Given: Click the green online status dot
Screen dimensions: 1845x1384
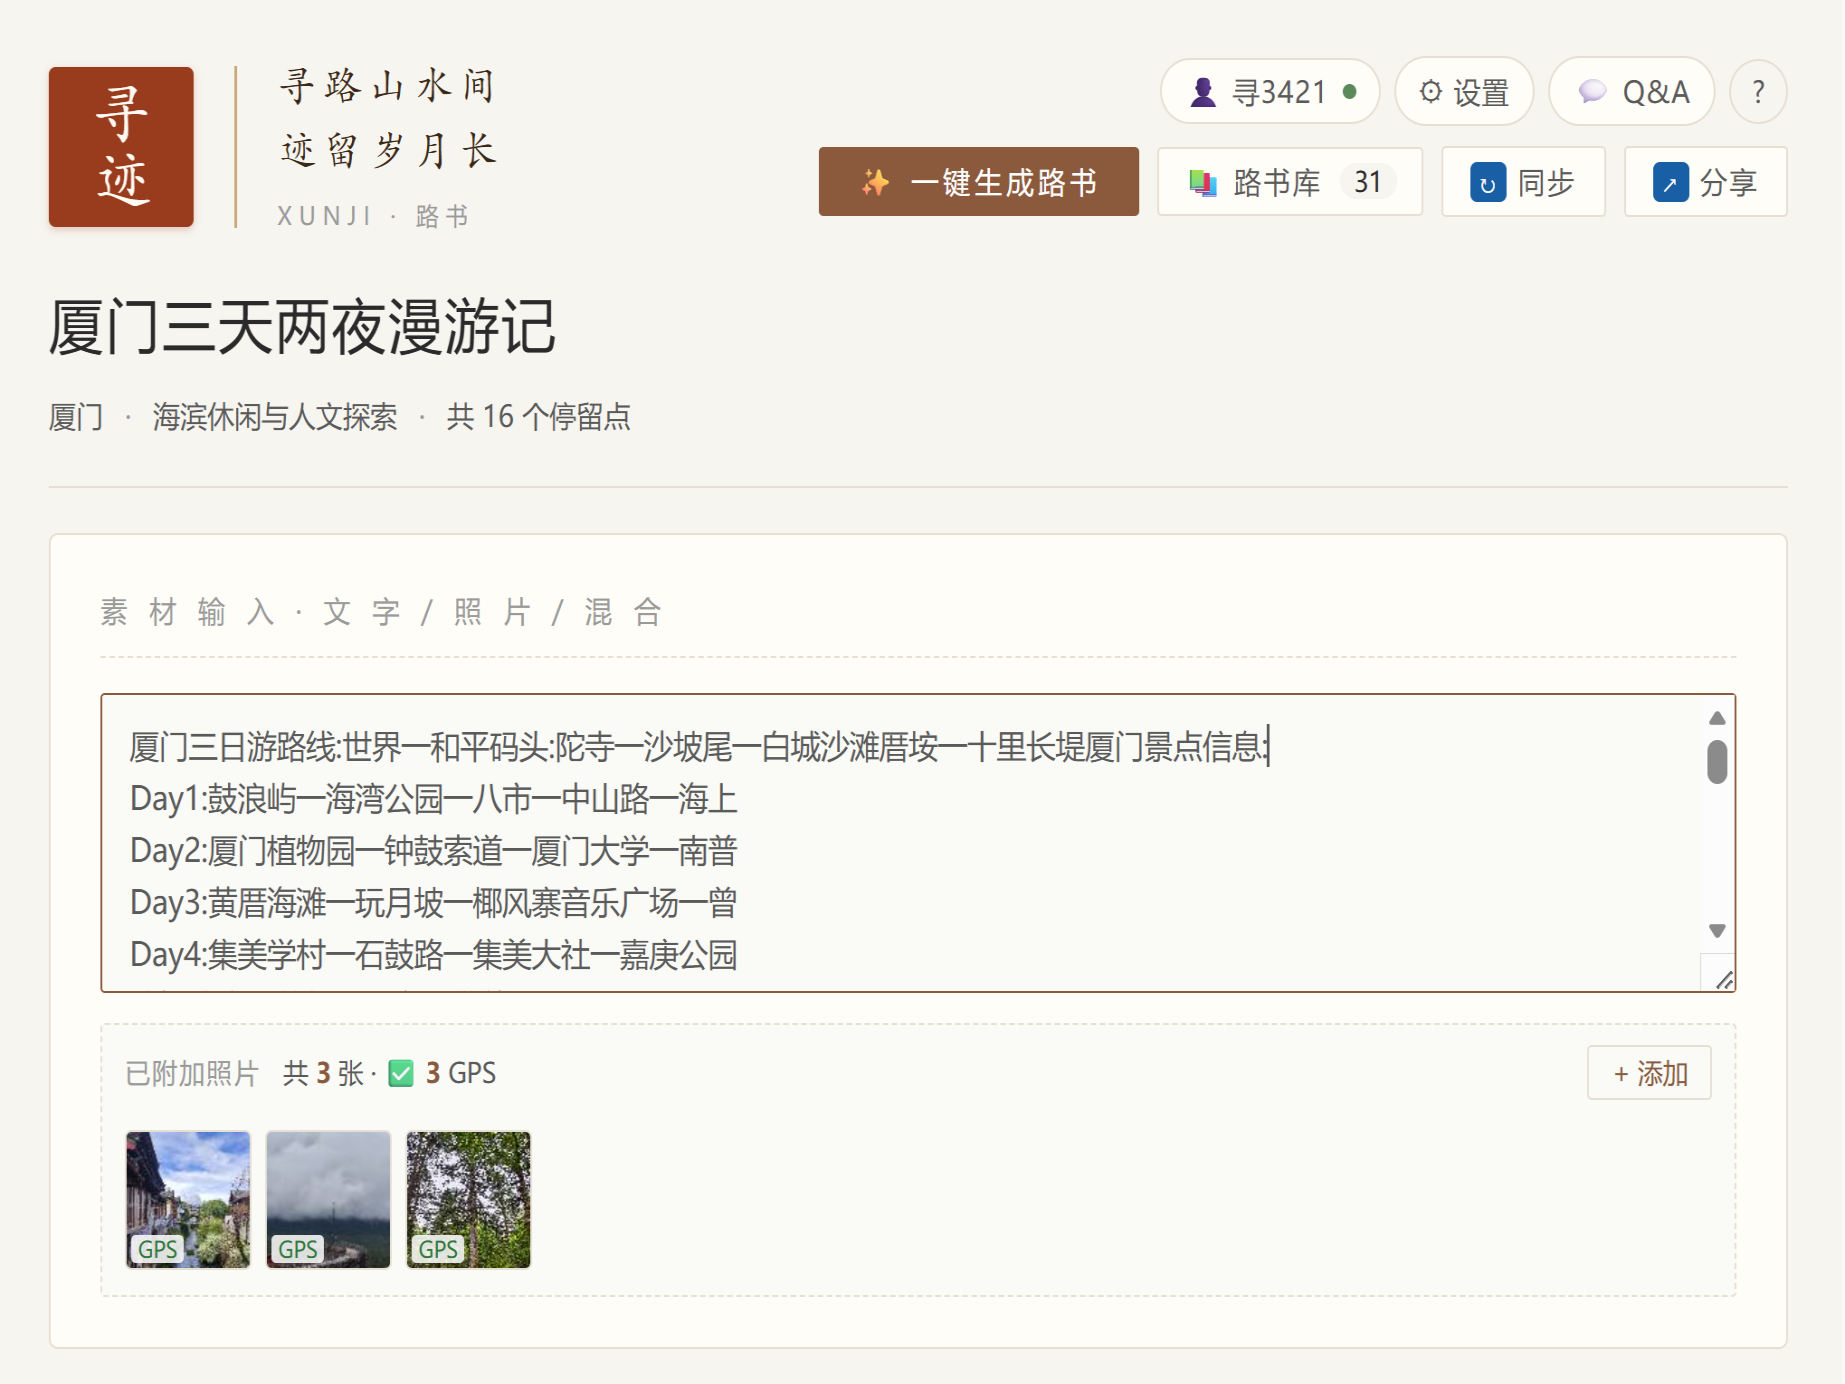Looking at the screenshot, I should click(x=1349, y=92).
